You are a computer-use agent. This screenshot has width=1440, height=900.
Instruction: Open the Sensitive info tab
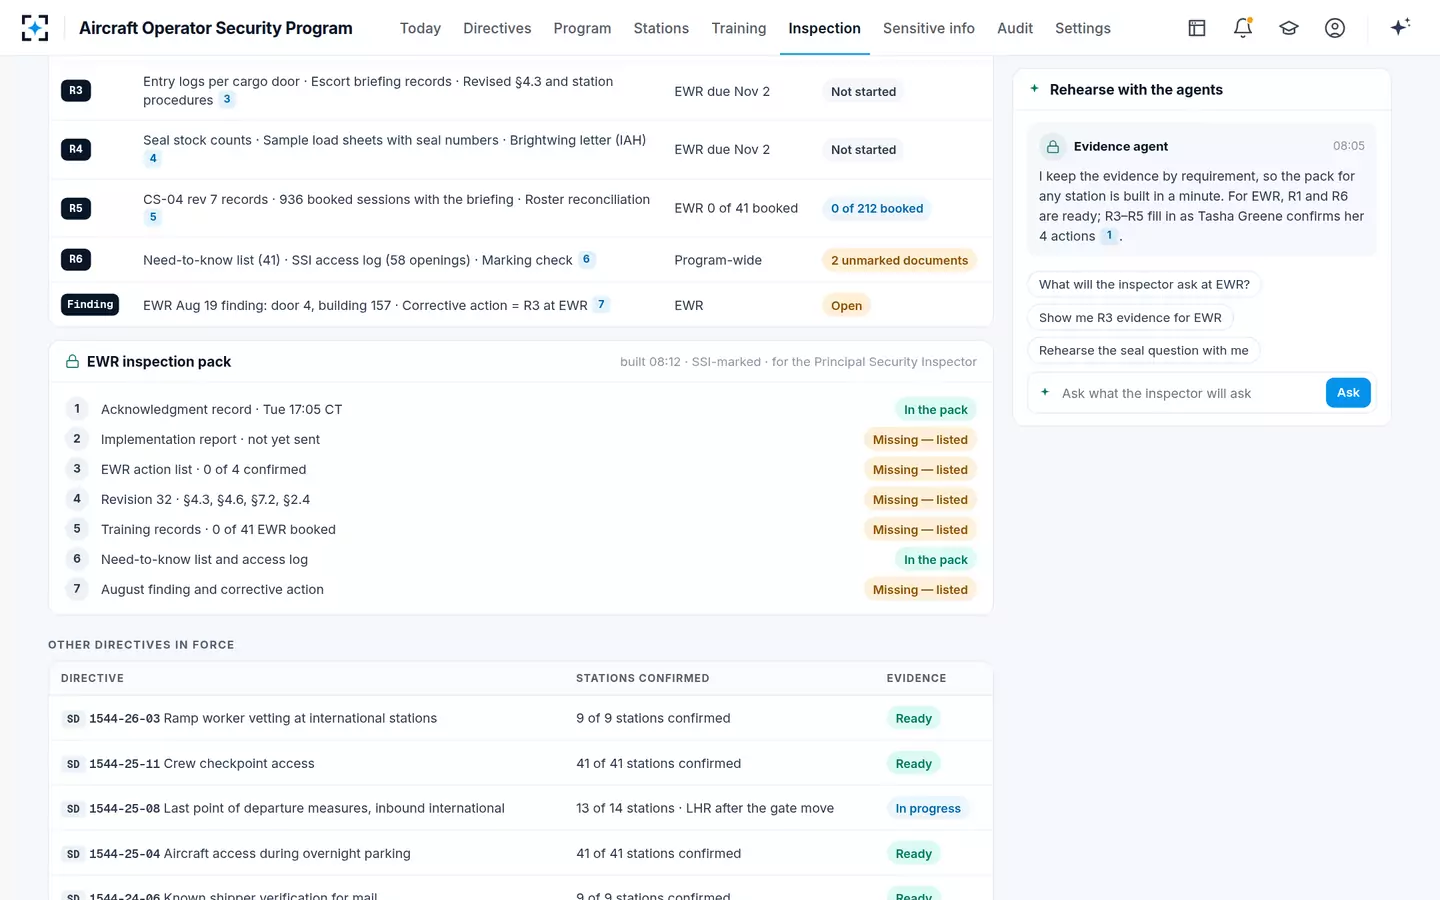click(x=929, y=28)
